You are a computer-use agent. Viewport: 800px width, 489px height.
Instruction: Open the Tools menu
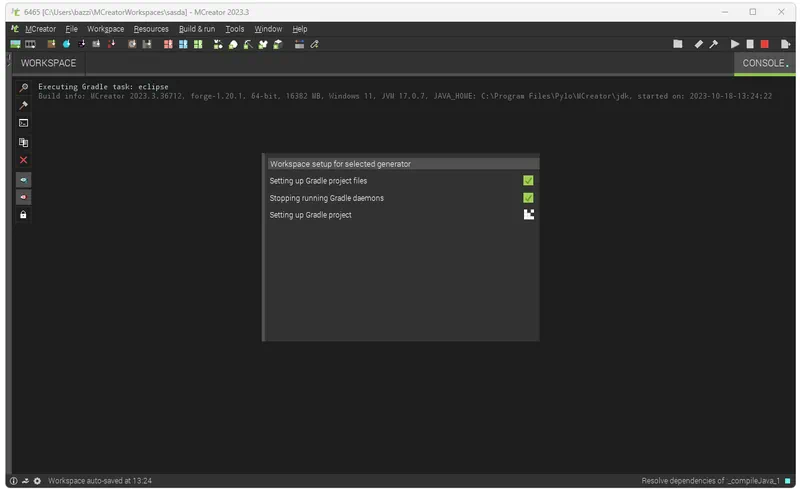pyautogui.click(x=235, y=29)
